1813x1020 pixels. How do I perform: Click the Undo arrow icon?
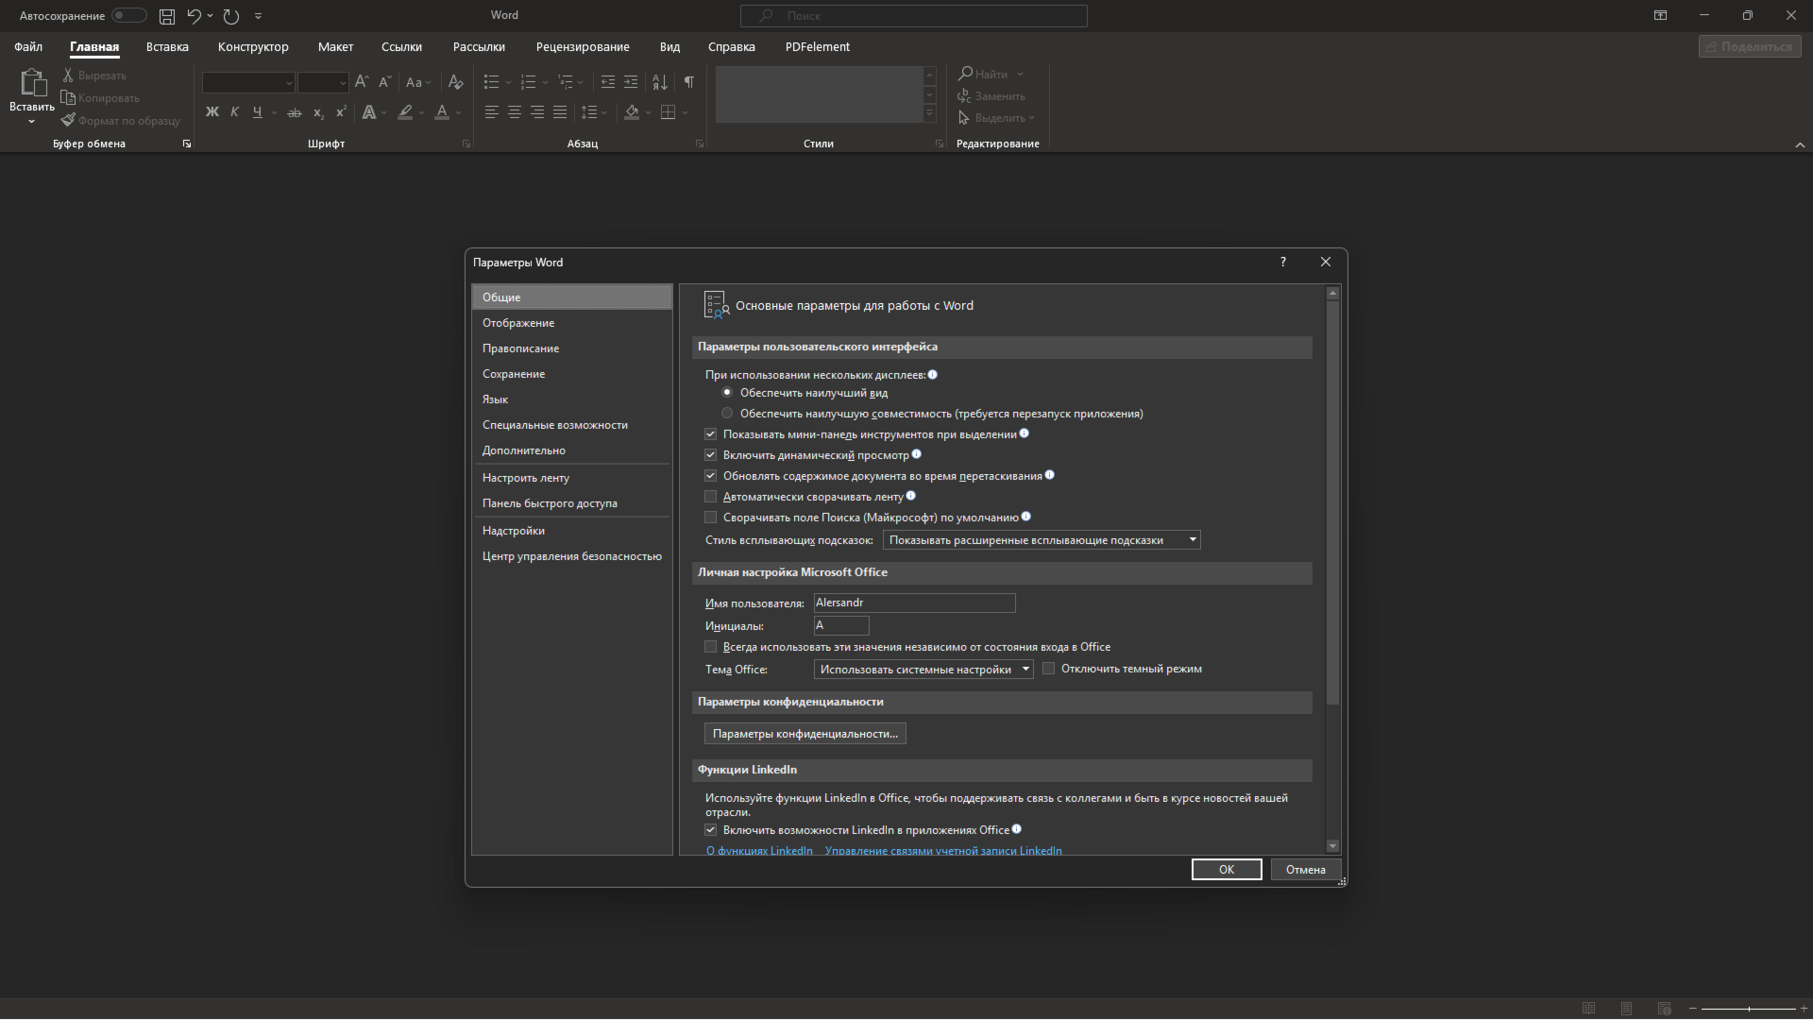pyautogui.click(x=194, y=16)
